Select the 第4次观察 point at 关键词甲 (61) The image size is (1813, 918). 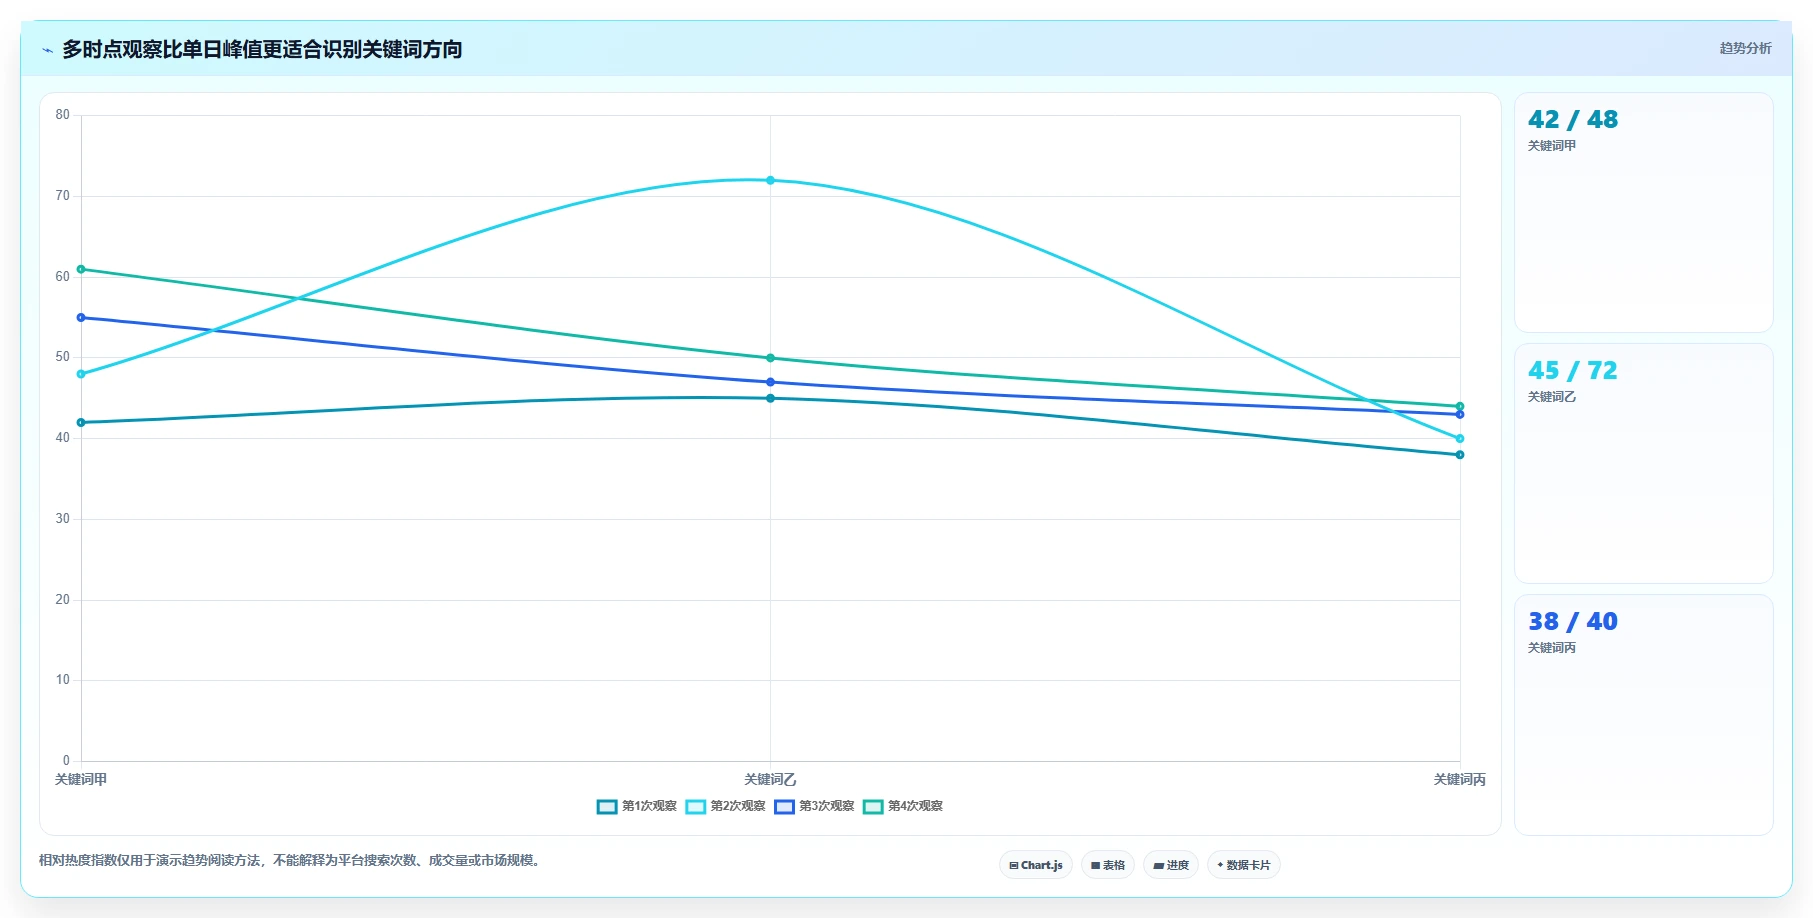[81, 269]
